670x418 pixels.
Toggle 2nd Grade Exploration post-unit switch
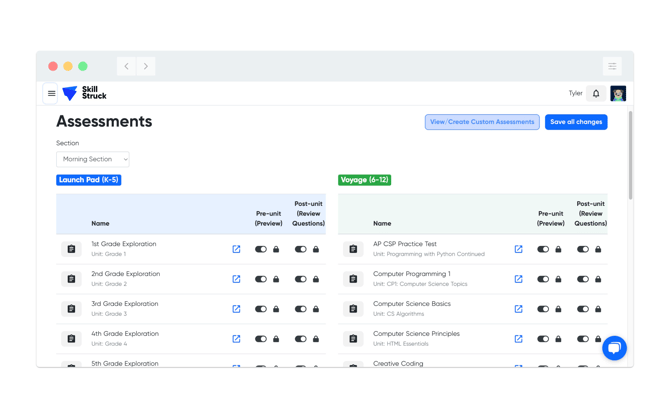coord(300,279)
